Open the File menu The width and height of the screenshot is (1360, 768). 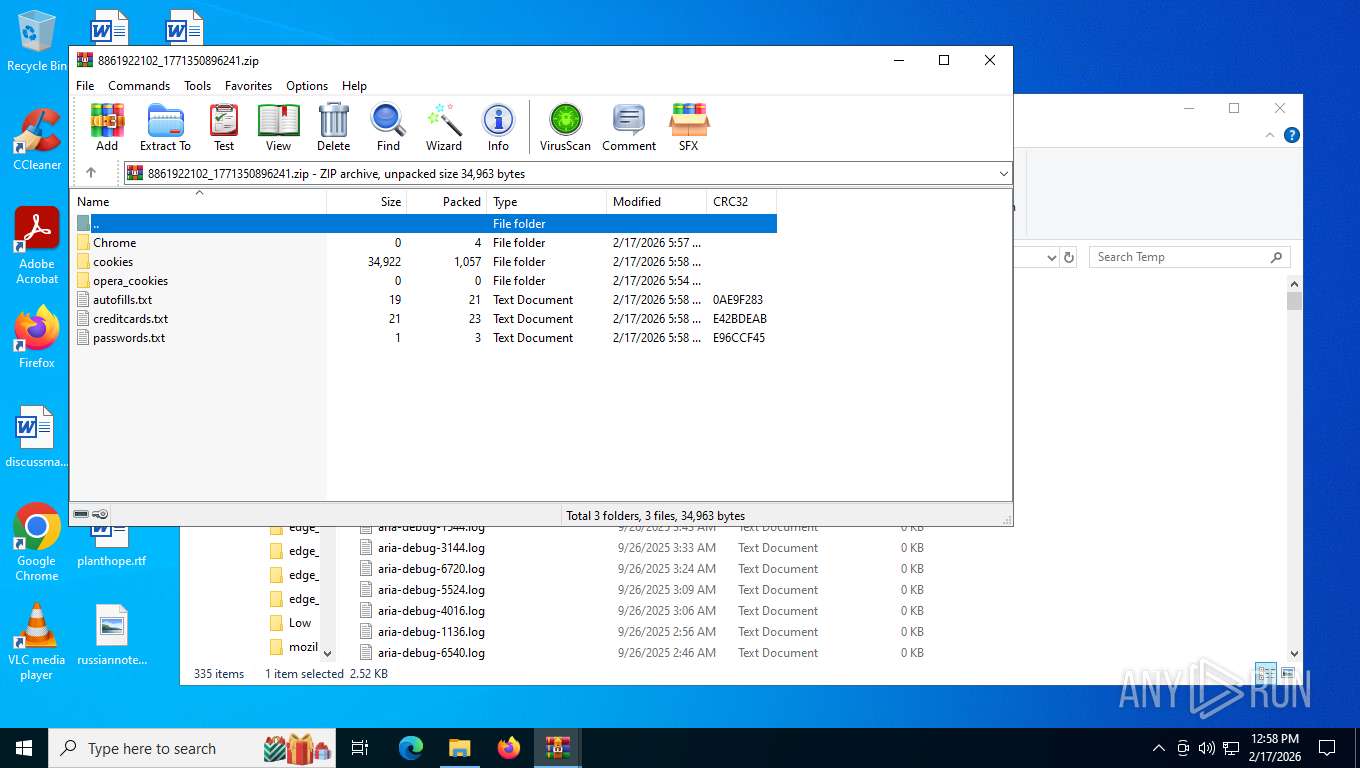85,86
